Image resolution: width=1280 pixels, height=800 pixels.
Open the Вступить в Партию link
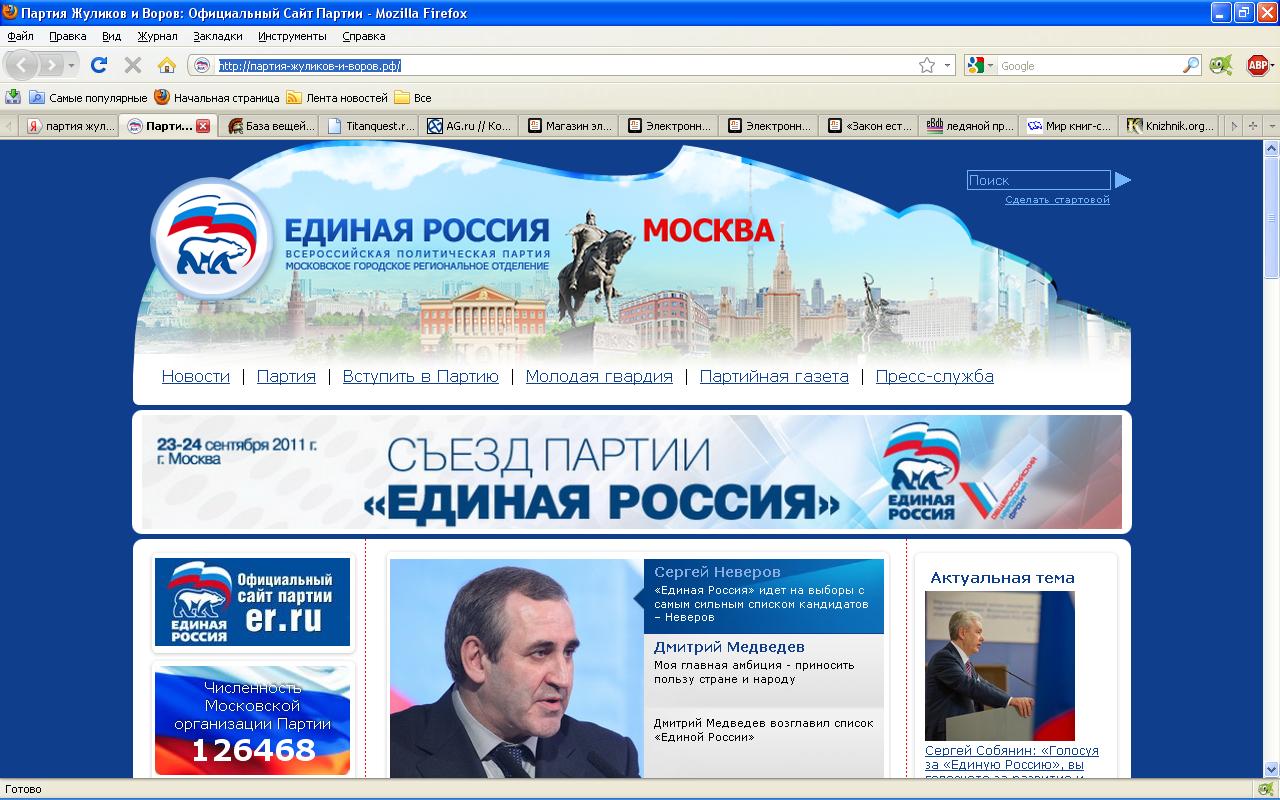pos(421,377)
